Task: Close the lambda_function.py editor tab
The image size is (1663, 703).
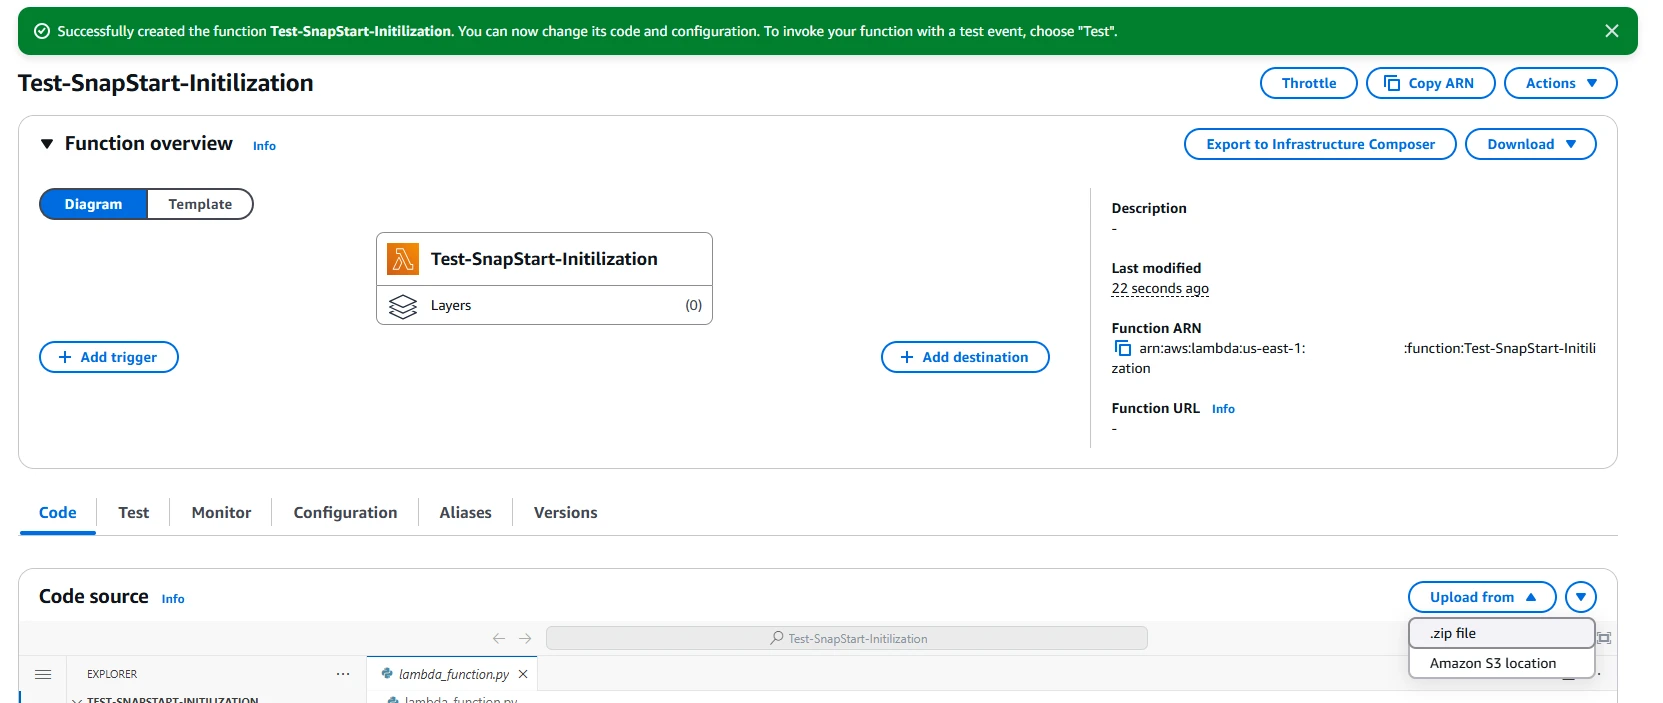Action: coord(523,674)
